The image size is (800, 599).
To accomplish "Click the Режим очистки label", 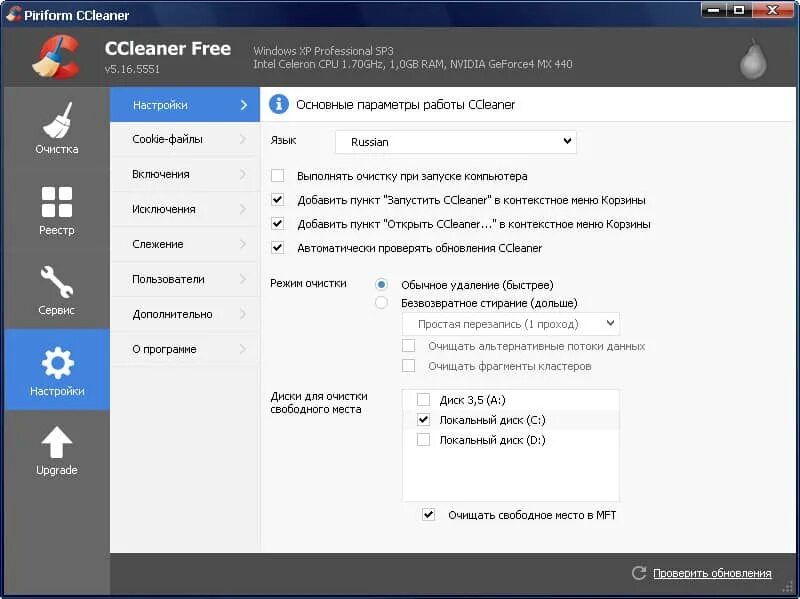I will click(x=308, y=283).
